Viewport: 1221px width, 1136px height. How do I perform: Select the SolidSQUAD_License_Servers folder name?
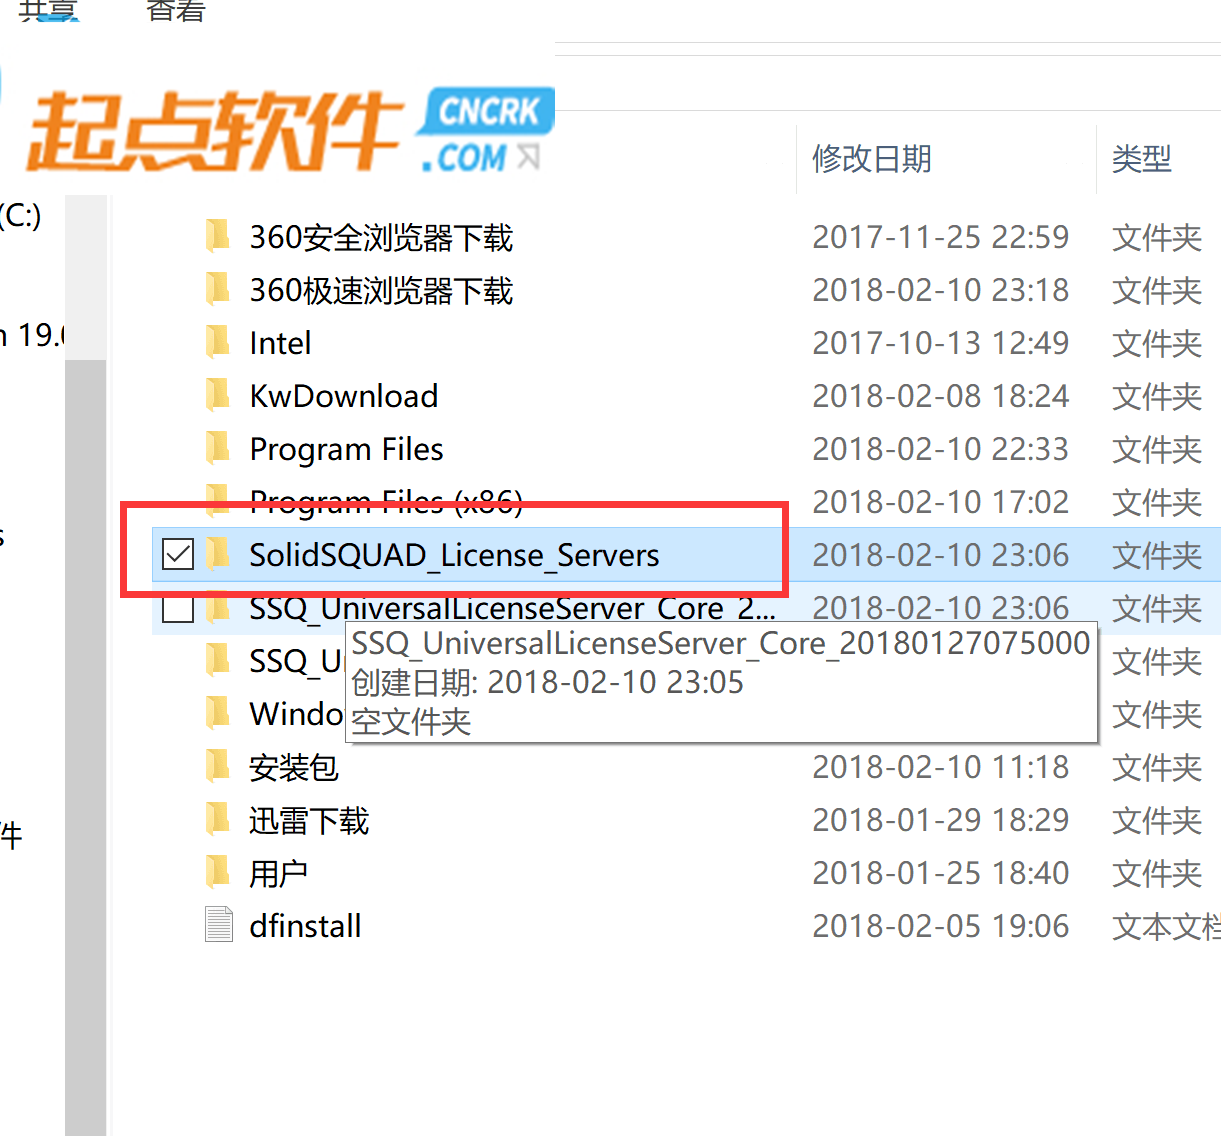click(454, 555)
